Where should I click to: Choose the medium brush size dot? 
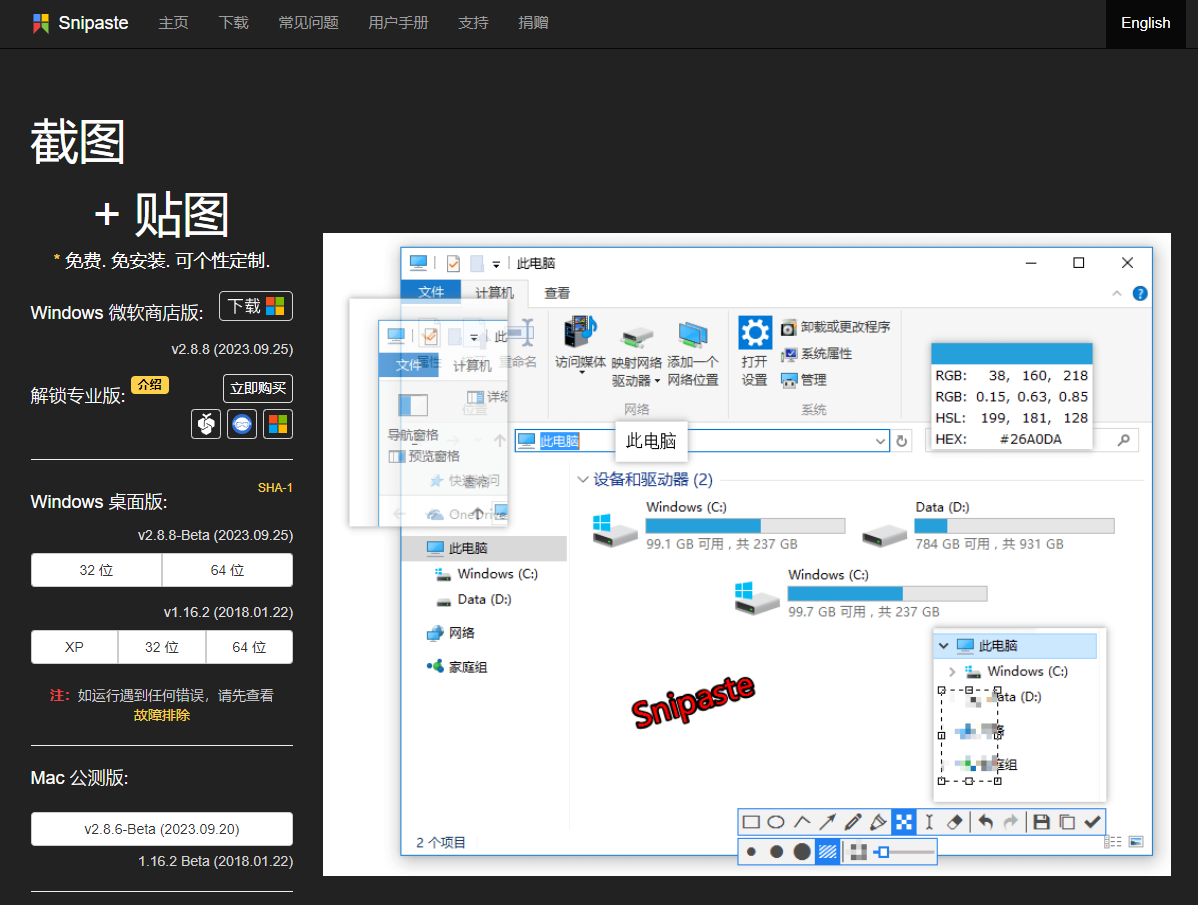[776, 852]
